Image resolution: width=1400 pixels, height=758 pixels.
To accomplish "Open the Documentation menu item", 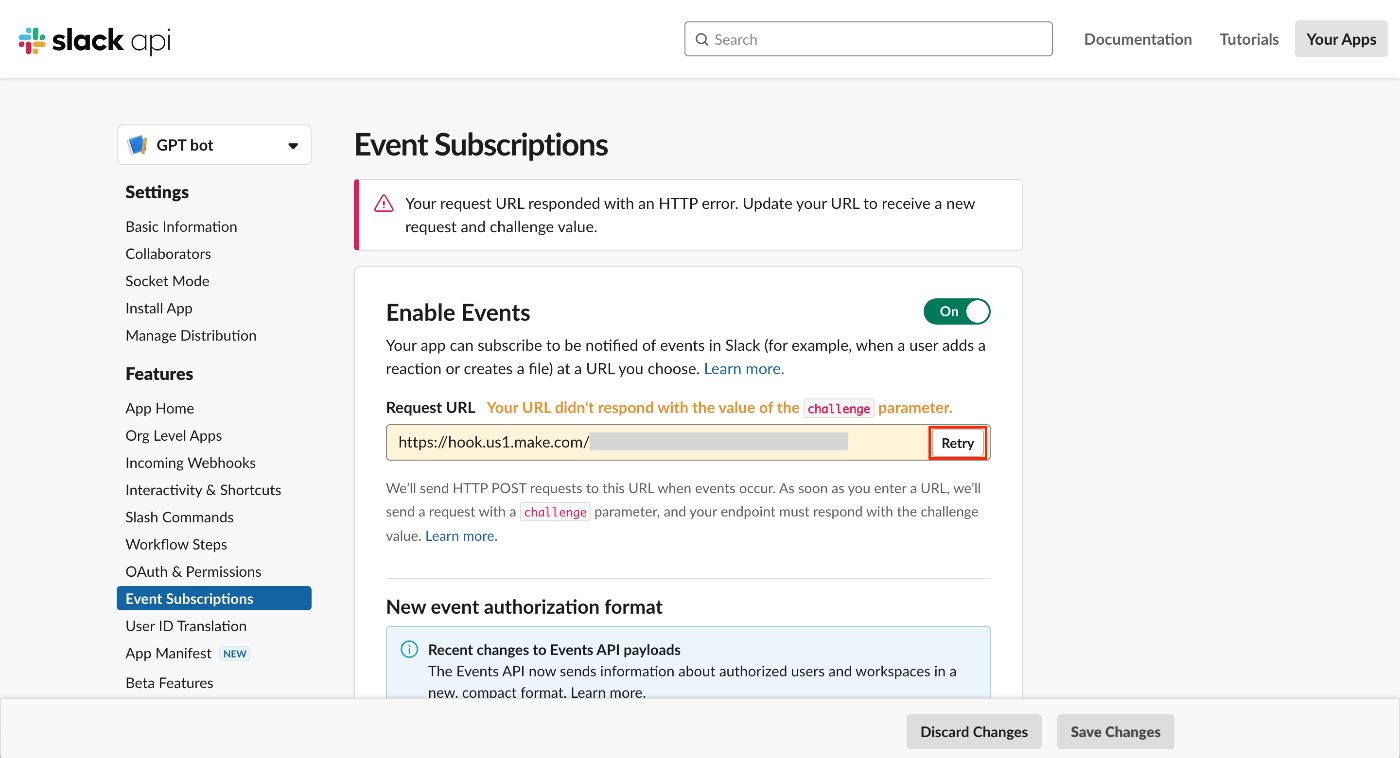I will tap(1138, 40).
